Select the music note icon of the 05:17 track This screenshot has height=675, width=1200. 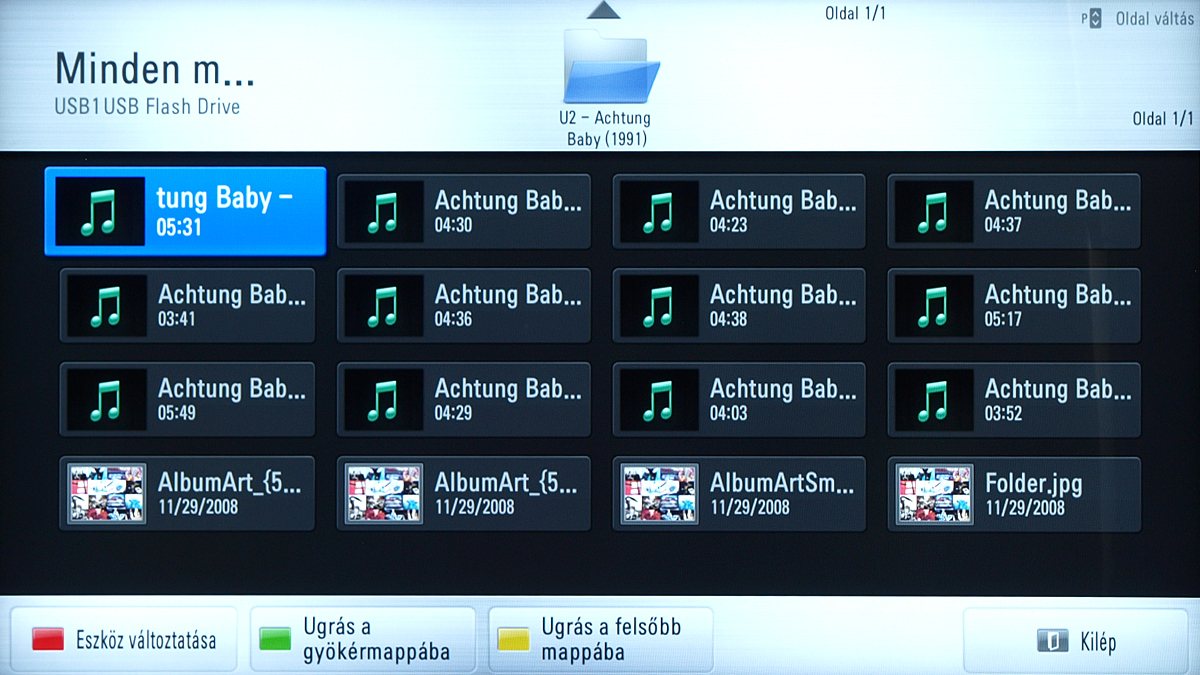pos(932,306)
